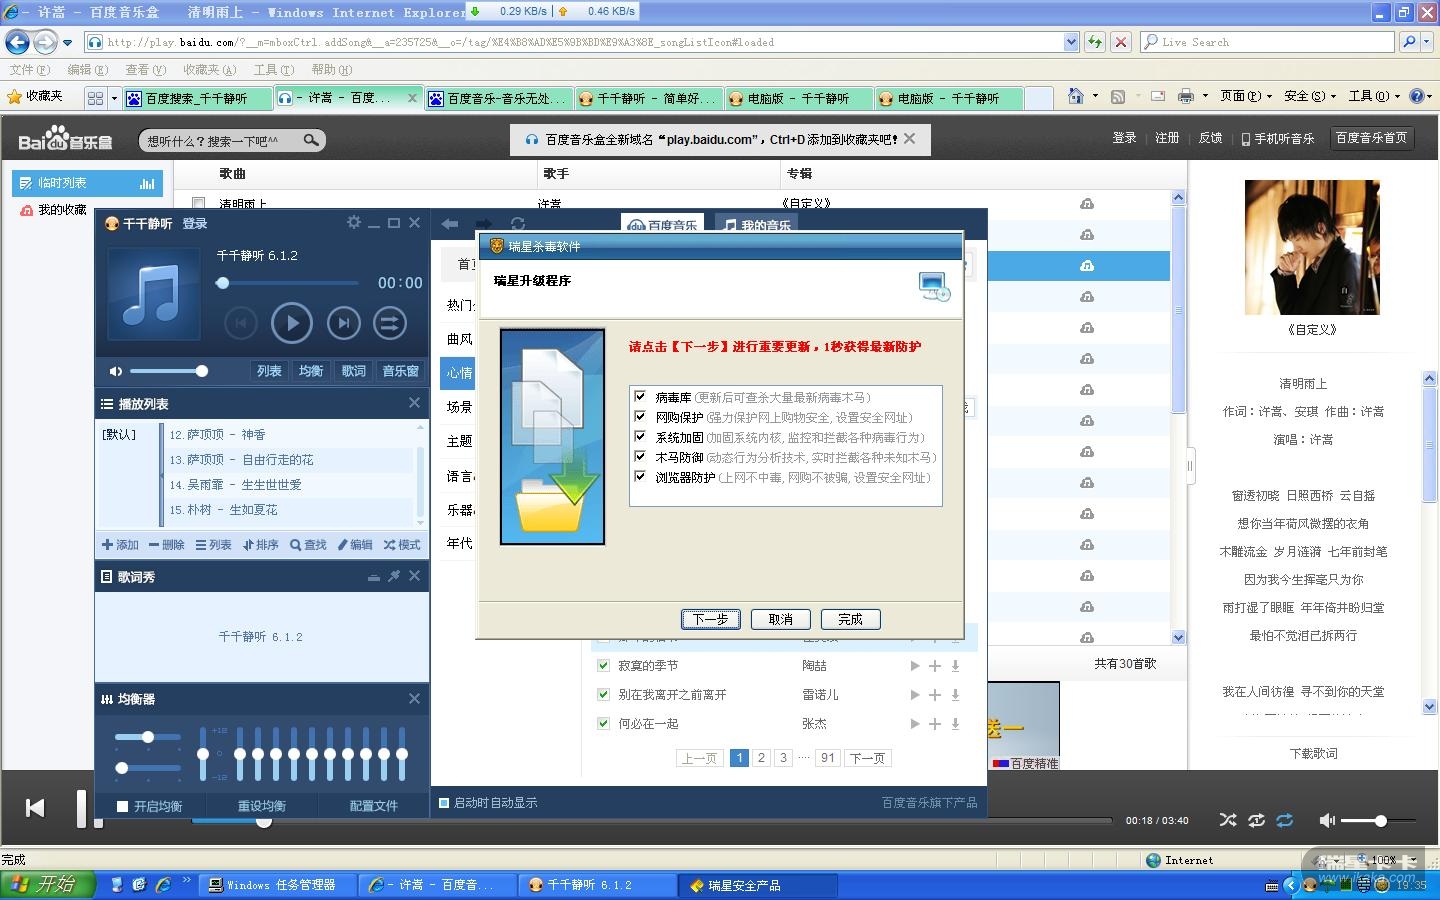1440x900 pixels.
Task: Click plus icon for 别在我离开之前离开
Action: (x=935, y=695)
